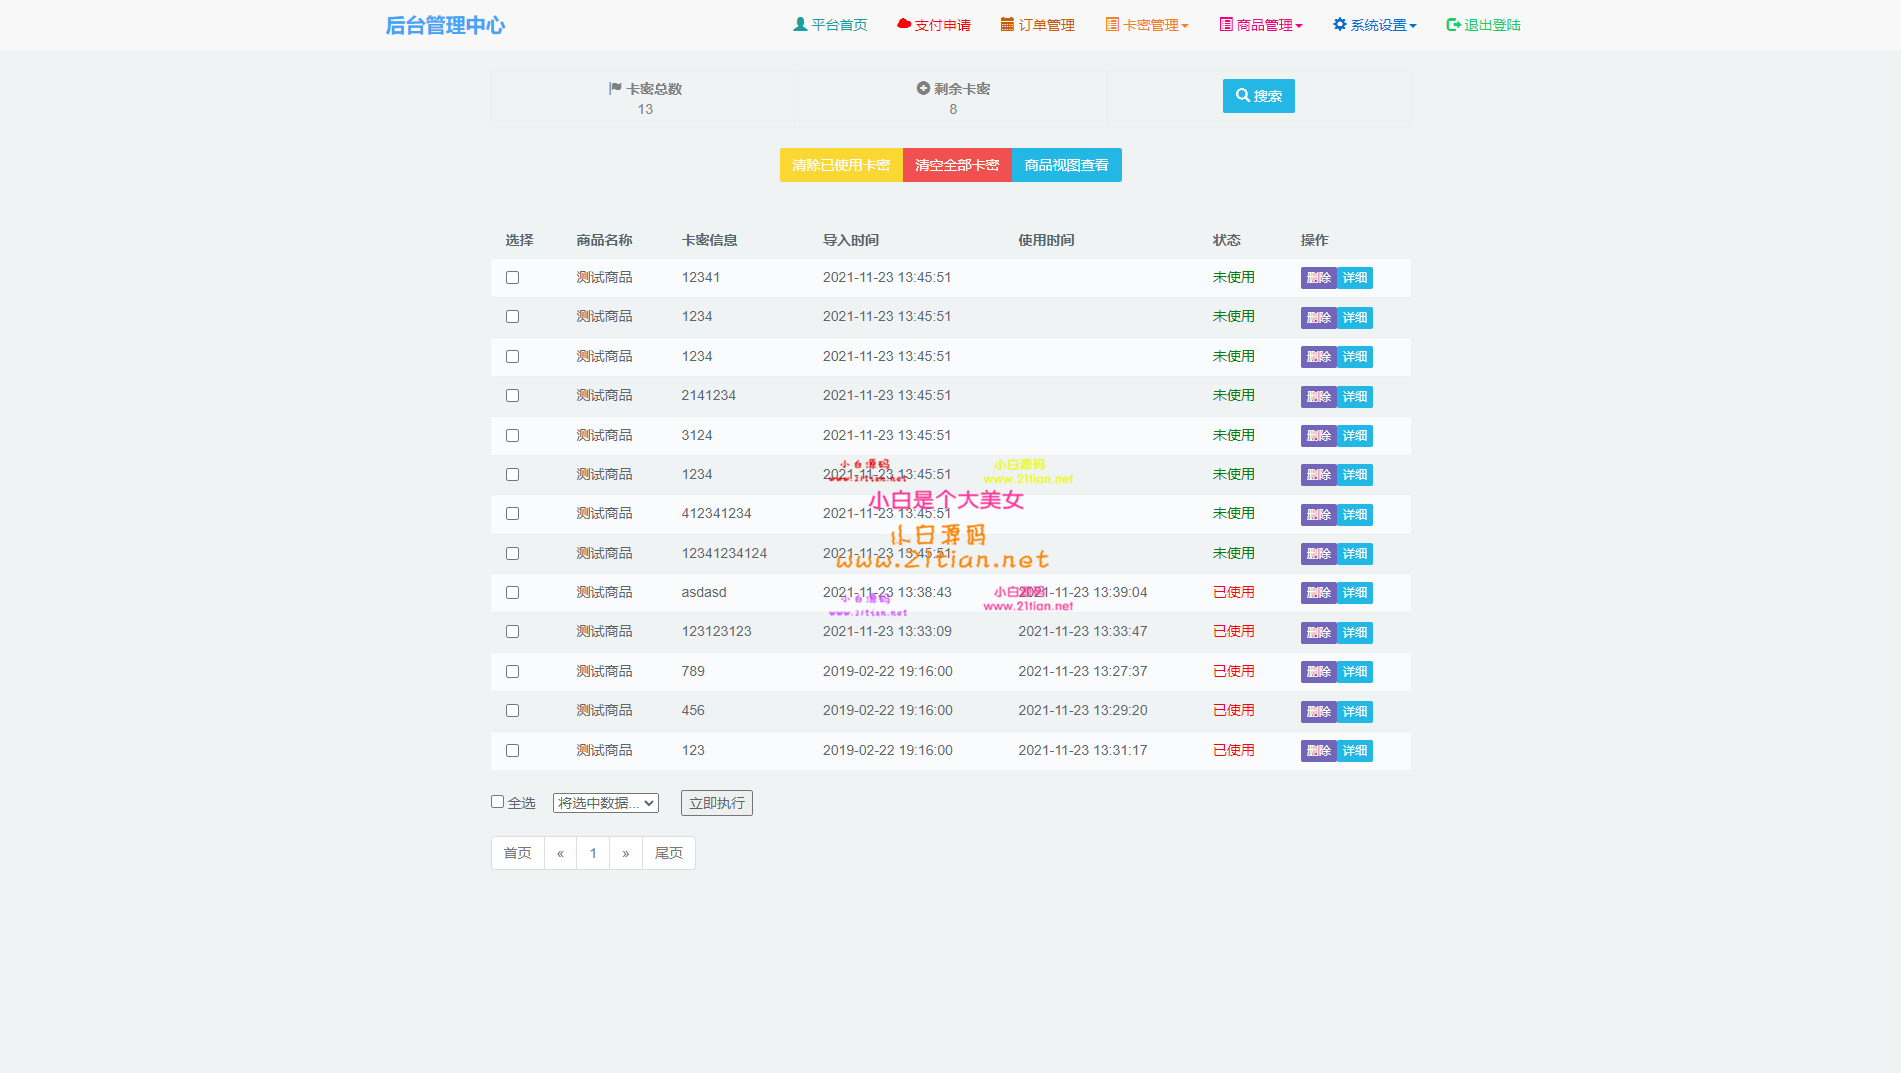Check the box for card key 456
The image size is (1901, 1073).
point(512,710)
